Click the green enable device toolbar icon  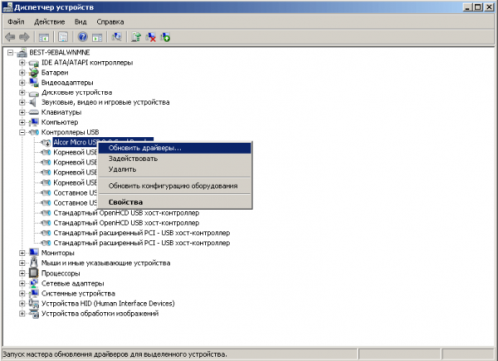(x=166, y=37)
